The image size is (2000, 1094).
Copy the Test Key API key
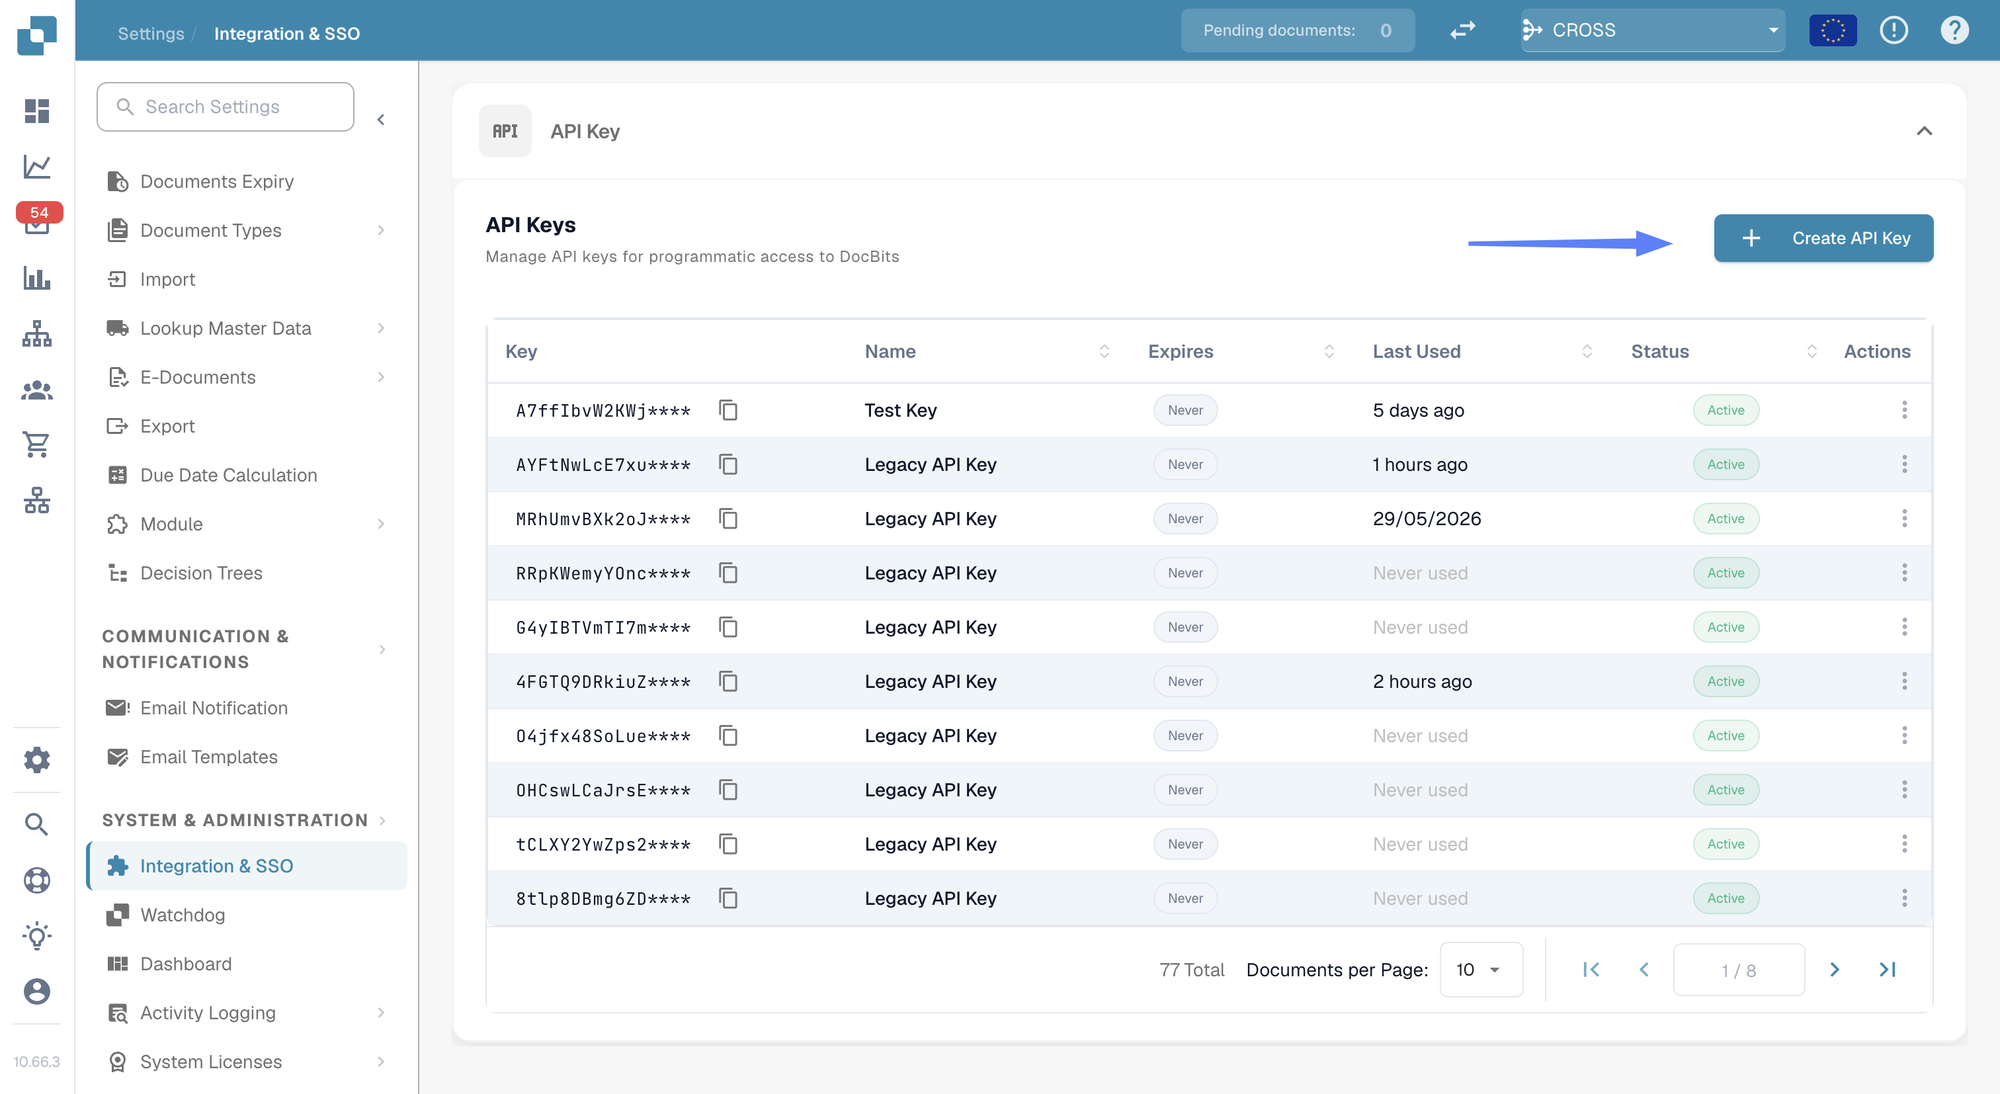728,410
